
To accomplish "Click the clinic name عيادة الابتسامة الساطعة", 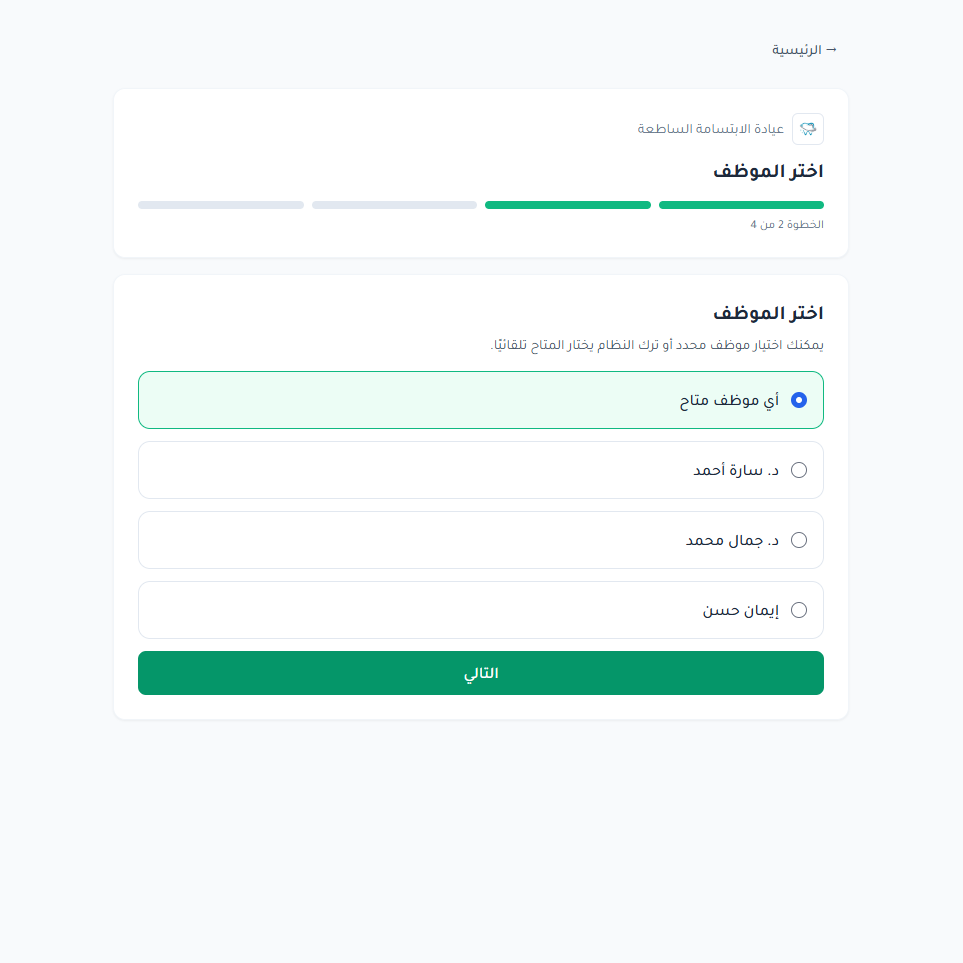I will pos(711,129).
